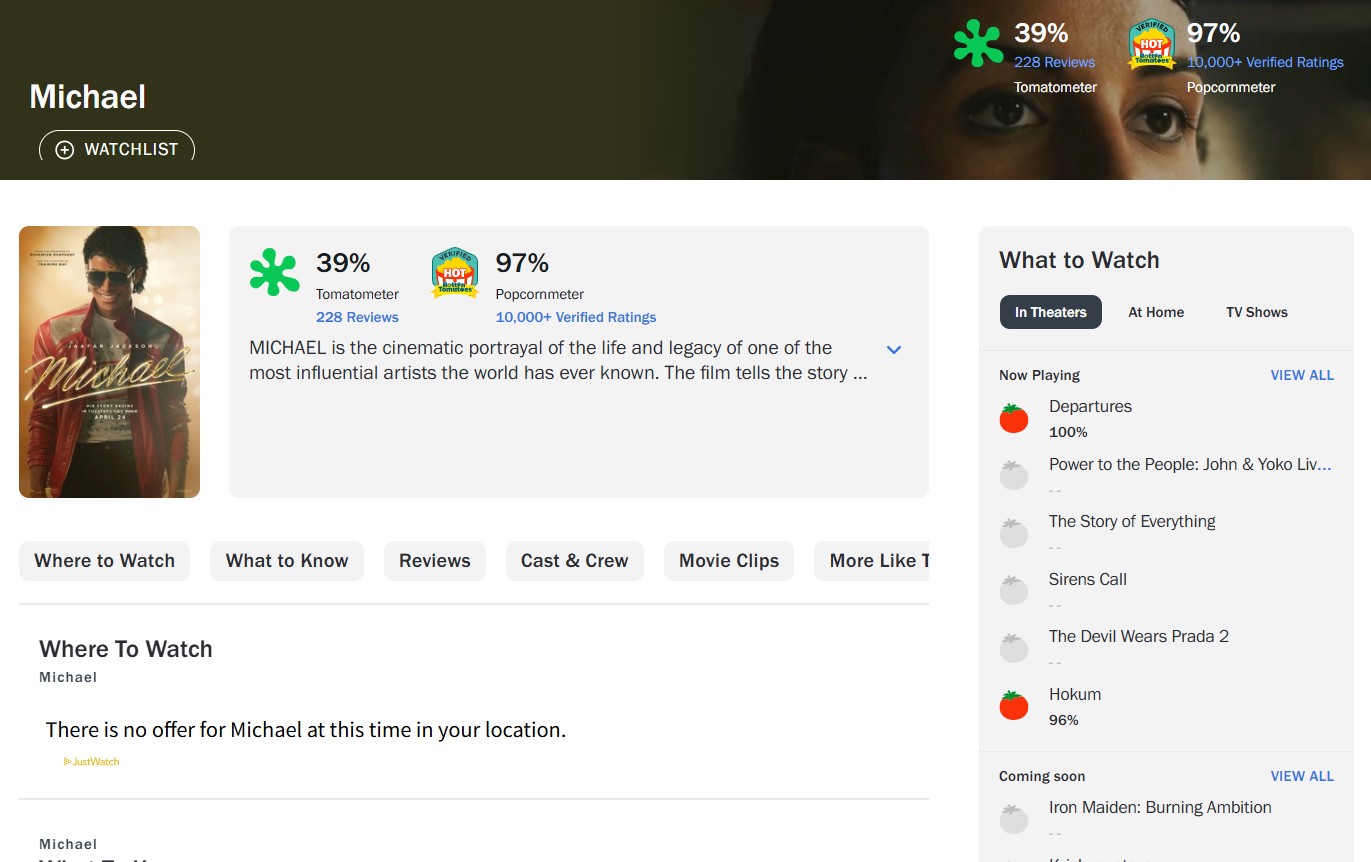Jump to the Cast & Crew section
This screenshot has width=1371, height=862.
click(575, 561)
